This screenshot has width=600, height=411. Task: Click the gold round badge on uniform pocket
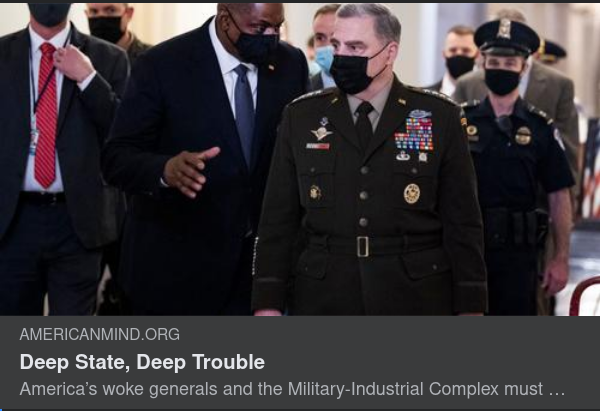(411, 193)
